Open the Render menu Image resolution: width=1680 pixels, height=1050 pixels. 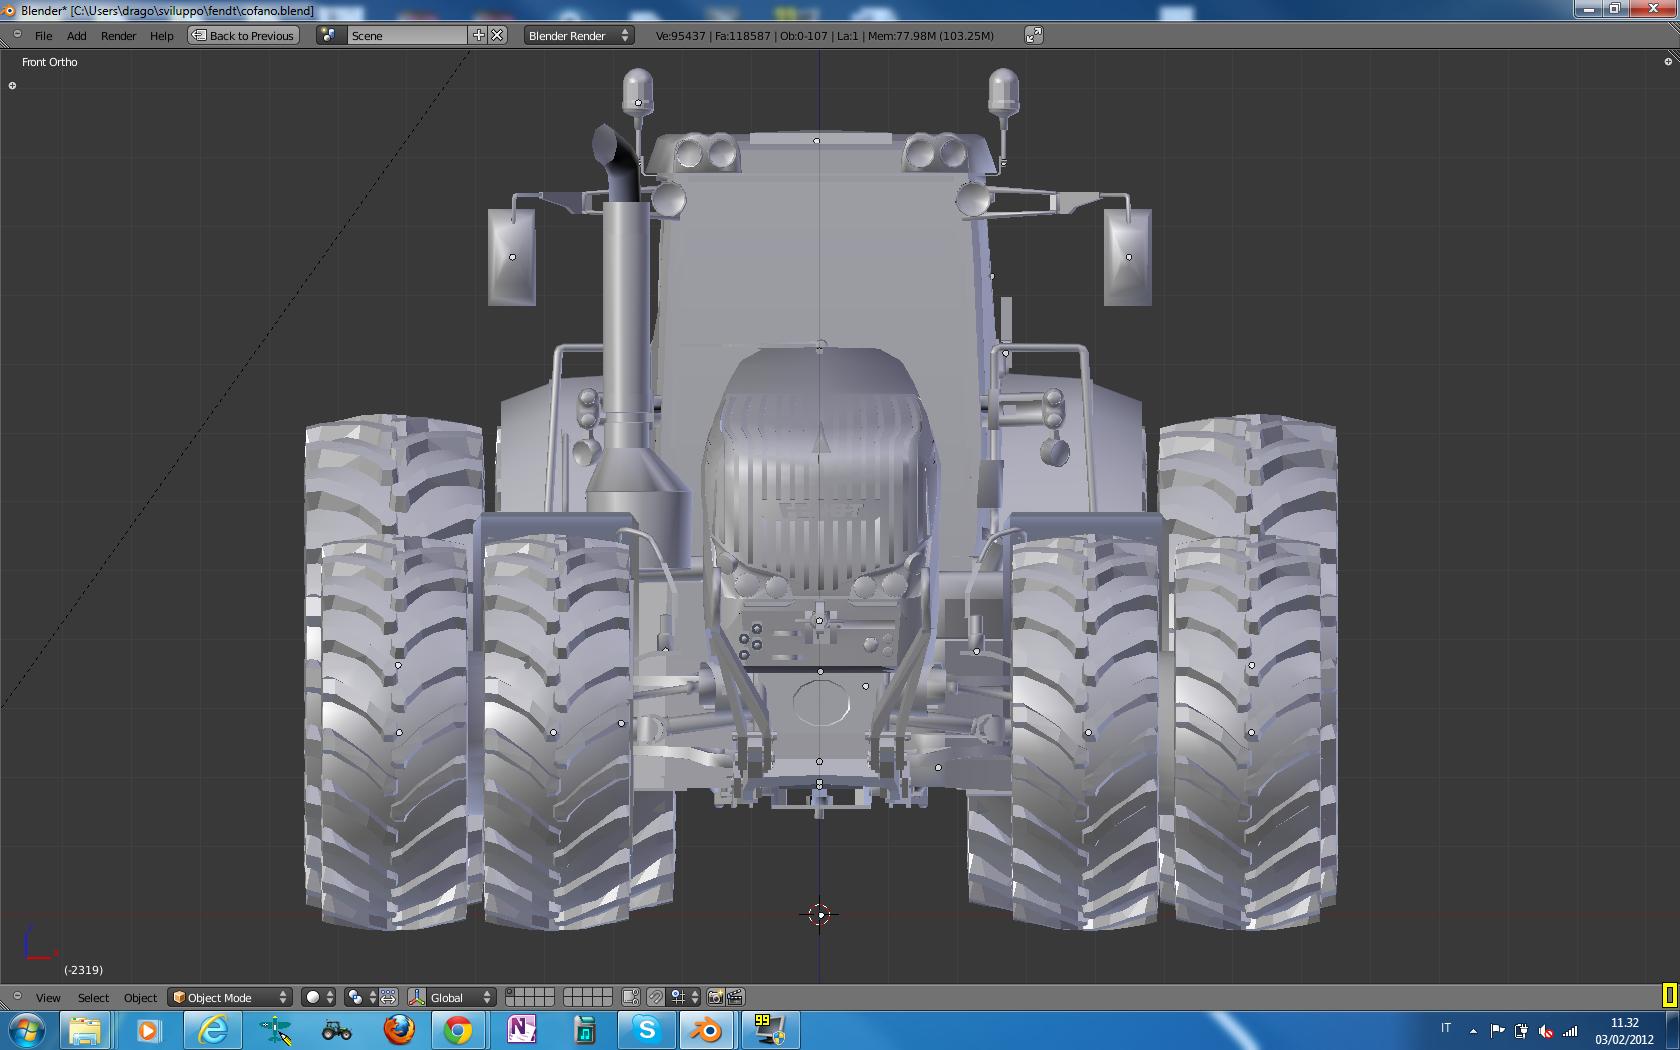118,35
